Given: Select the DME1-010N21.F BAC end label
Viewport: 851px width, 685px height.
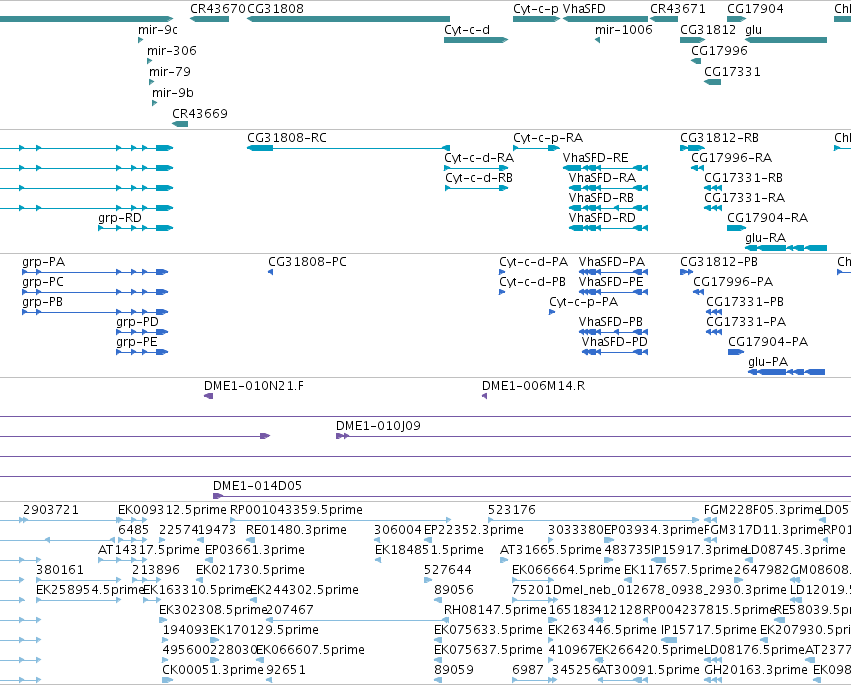Looking at the screenshot, I should click(253, 386).
